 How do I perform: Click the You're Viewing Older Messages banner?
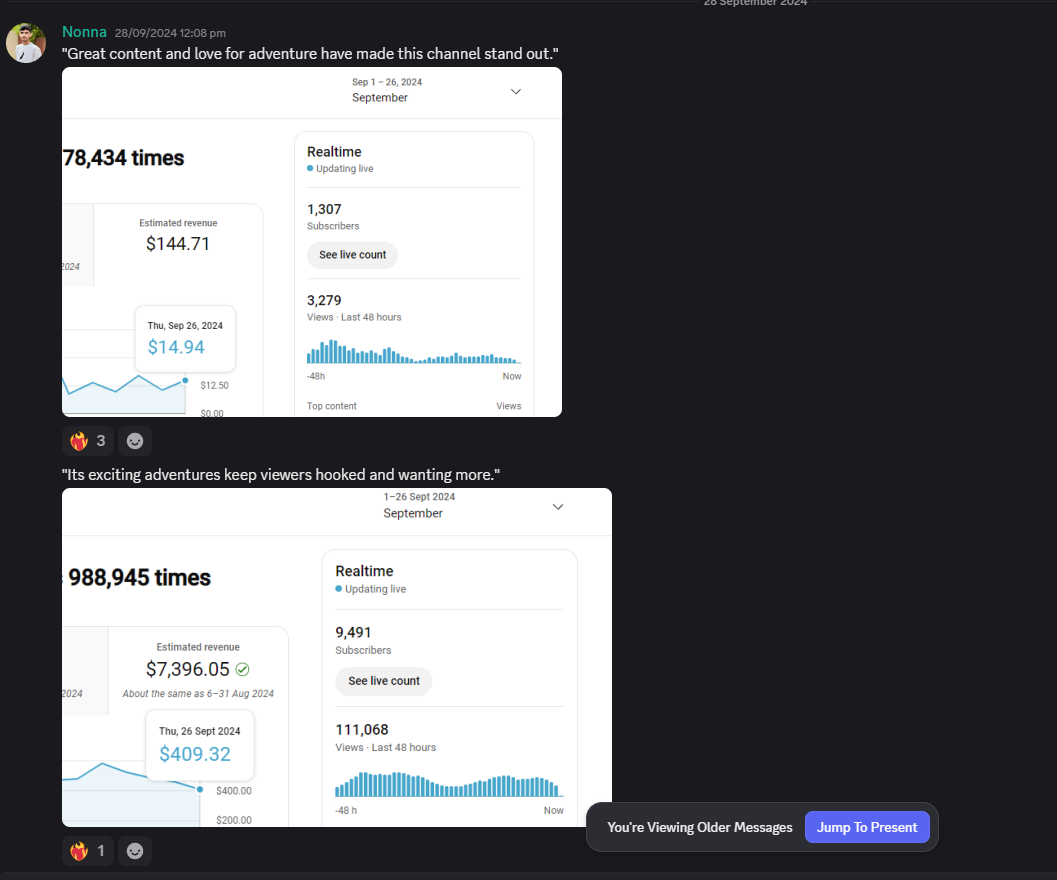click(x=700, y=827)
